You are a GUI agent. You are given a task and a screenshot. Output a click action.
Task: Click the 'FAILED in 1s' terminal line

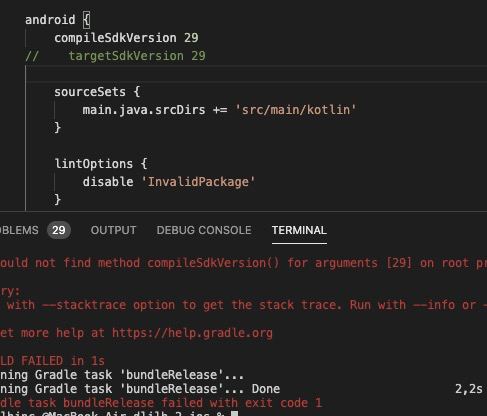(52, 361)
